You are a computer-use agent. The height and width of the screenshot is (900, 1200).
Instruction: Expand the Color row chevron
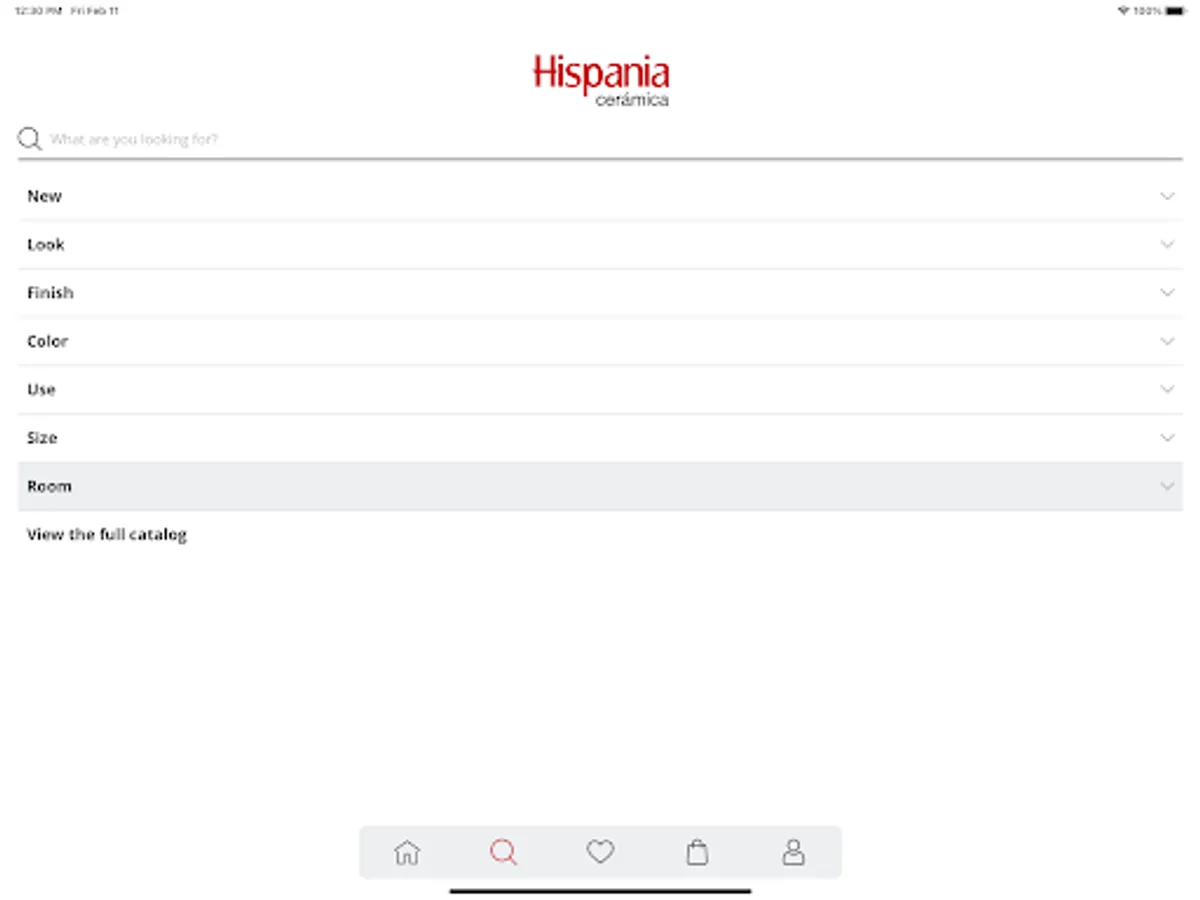click(1167, 341)
